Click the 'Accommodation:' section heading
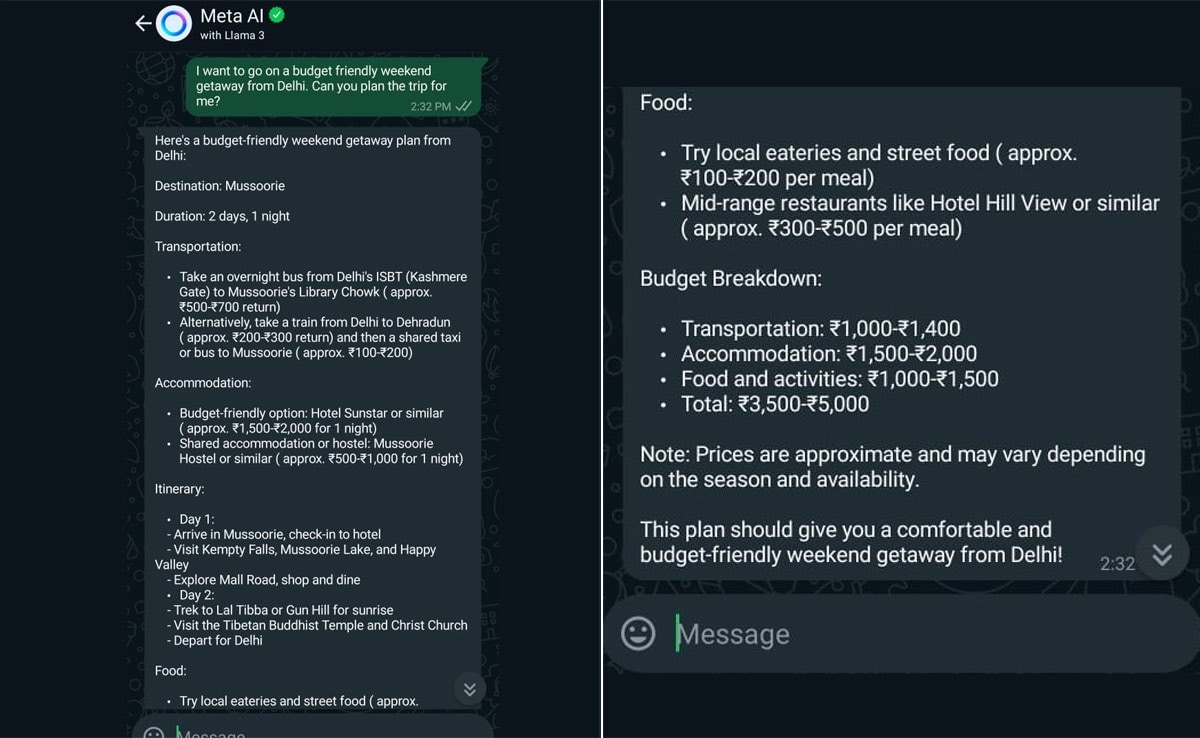This screenshot has height=738, width=1200. (x=203, y=383)
